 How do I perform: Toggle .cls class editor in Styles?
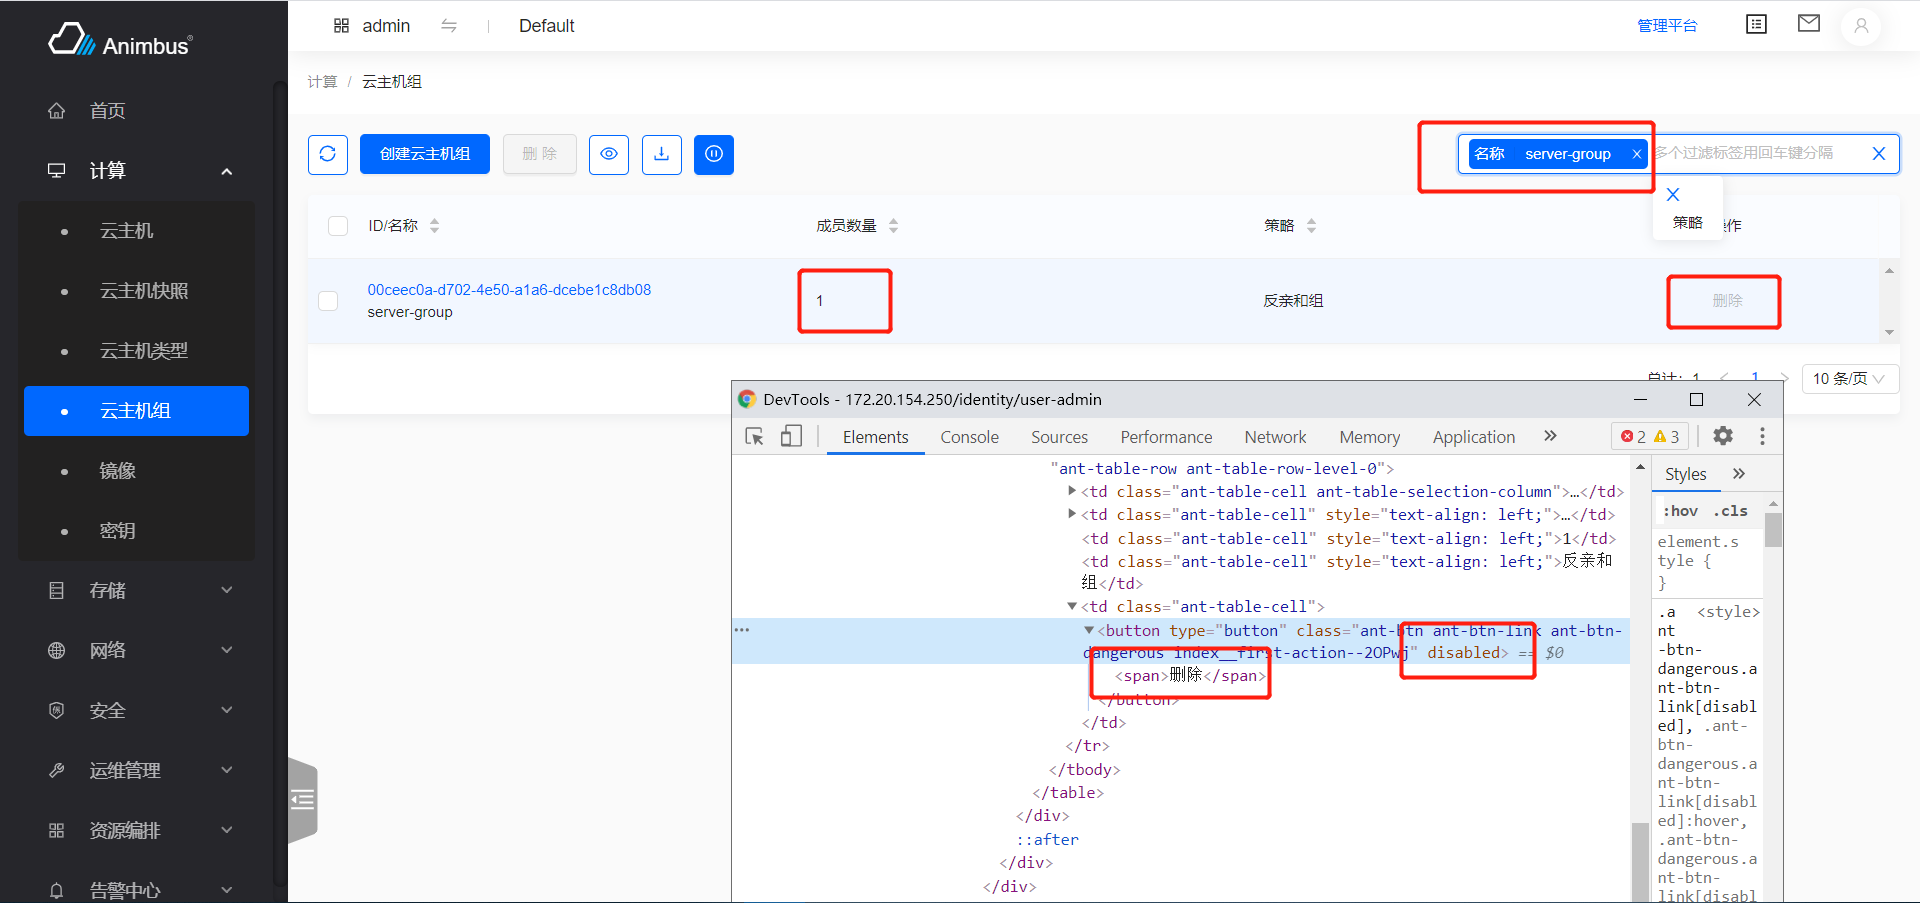tap(1730, 511)
